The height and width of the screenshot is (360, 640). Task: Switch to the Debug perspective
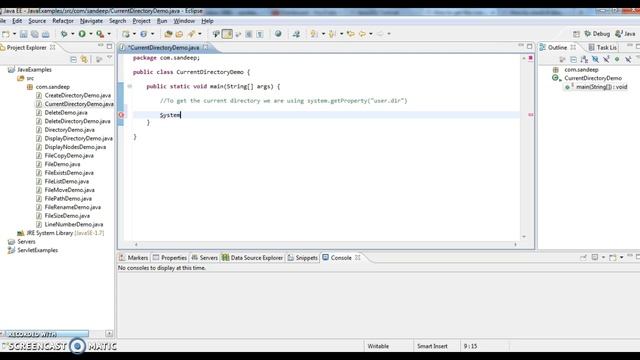pyautogui.click(x=597, y=34)
